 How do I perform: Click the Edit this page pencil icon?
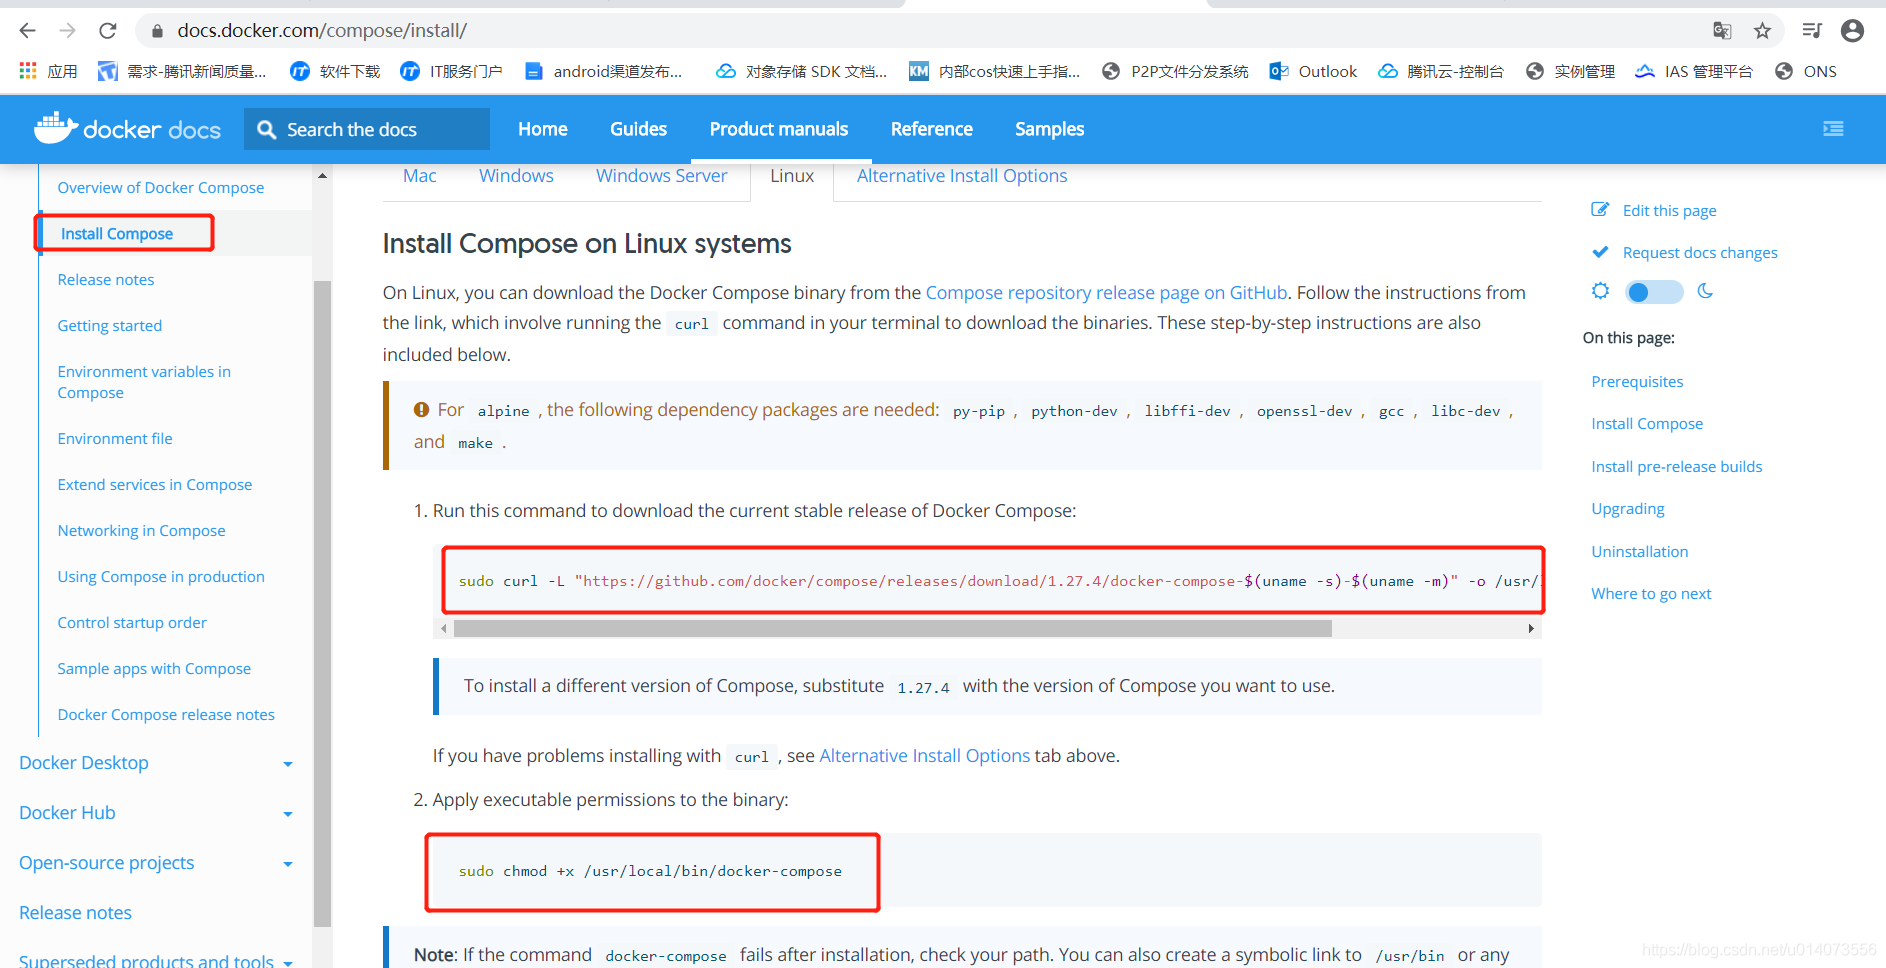click(x=1600, y=209)
